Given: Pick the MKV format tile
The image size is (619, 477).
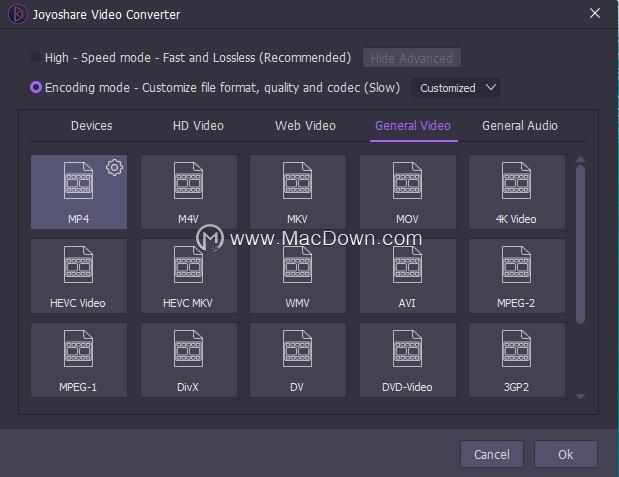Looking at the screenshot, I should click(x=298, y=192).
